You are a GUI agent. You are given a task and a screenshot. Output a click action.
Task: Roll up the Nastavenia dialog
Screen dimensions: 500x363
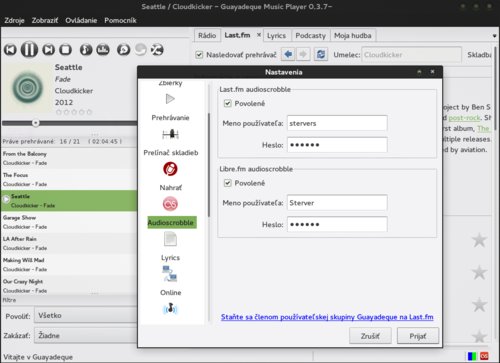point(419,72)
